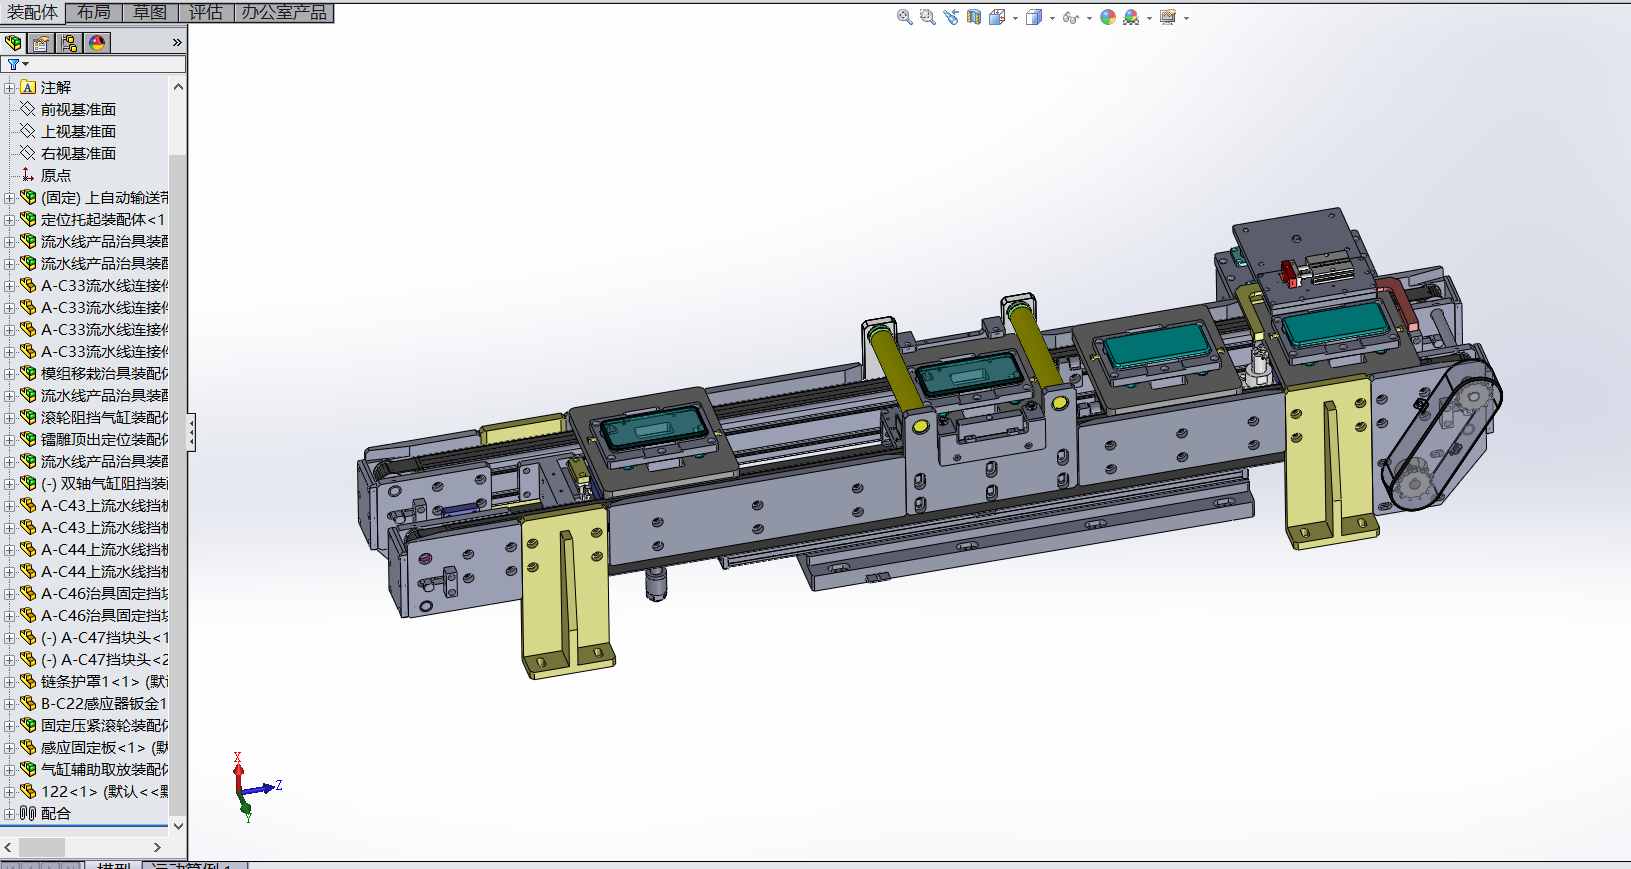Expand the 配合 mates node
The width and height of the screenshot is (1631, 869).
[9, 814]
